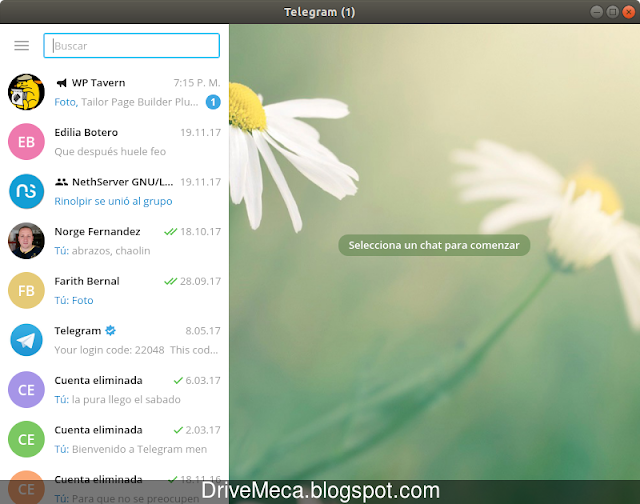Close the Telegram window
Screen dimensions: 640x504
point(628,12)
